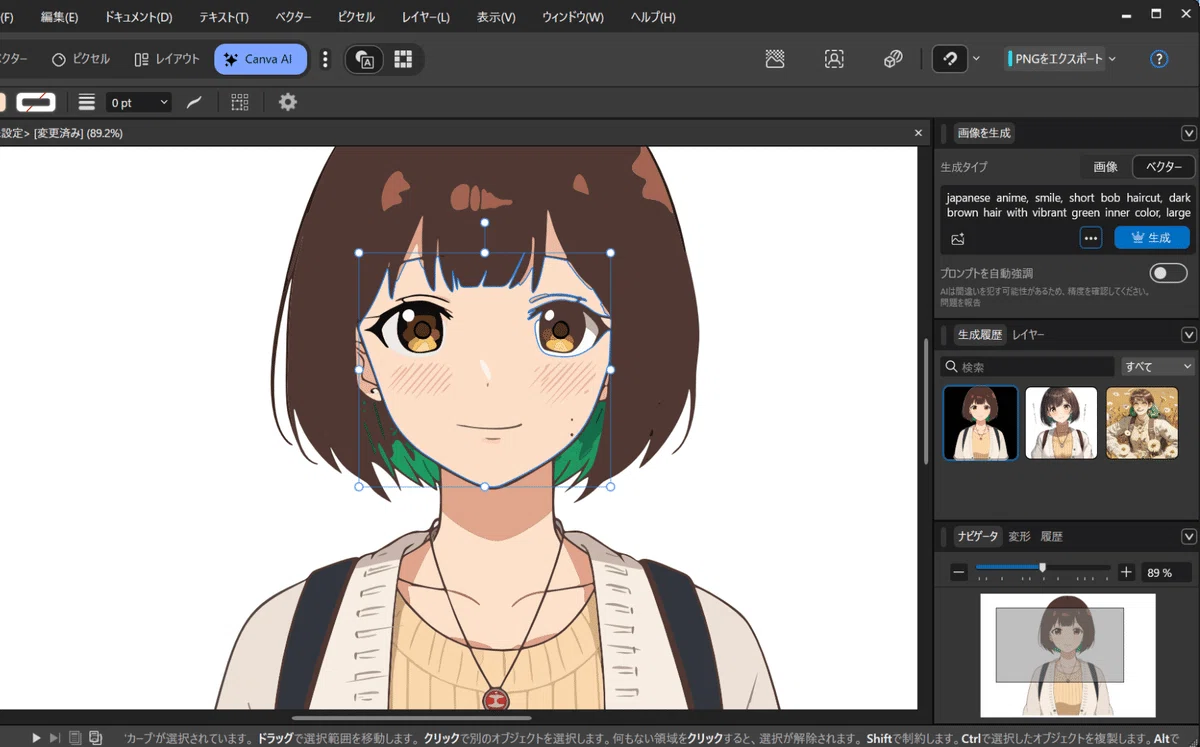The height and width of the screenshot is (747, 1200).
Task: Select 画像 generation type
Action: (x=1105, y=167)
